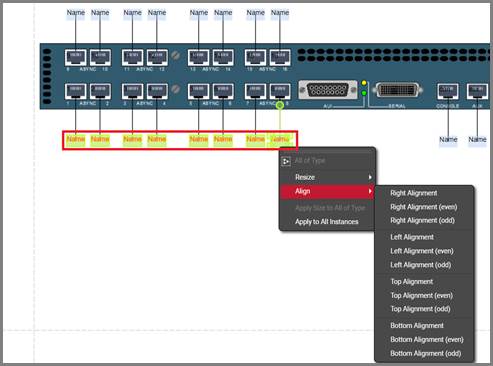The height and width of the screenshot is (366, 493).
Task: Click the yellow status LED on the panel
Action: (x=364, y=83)
